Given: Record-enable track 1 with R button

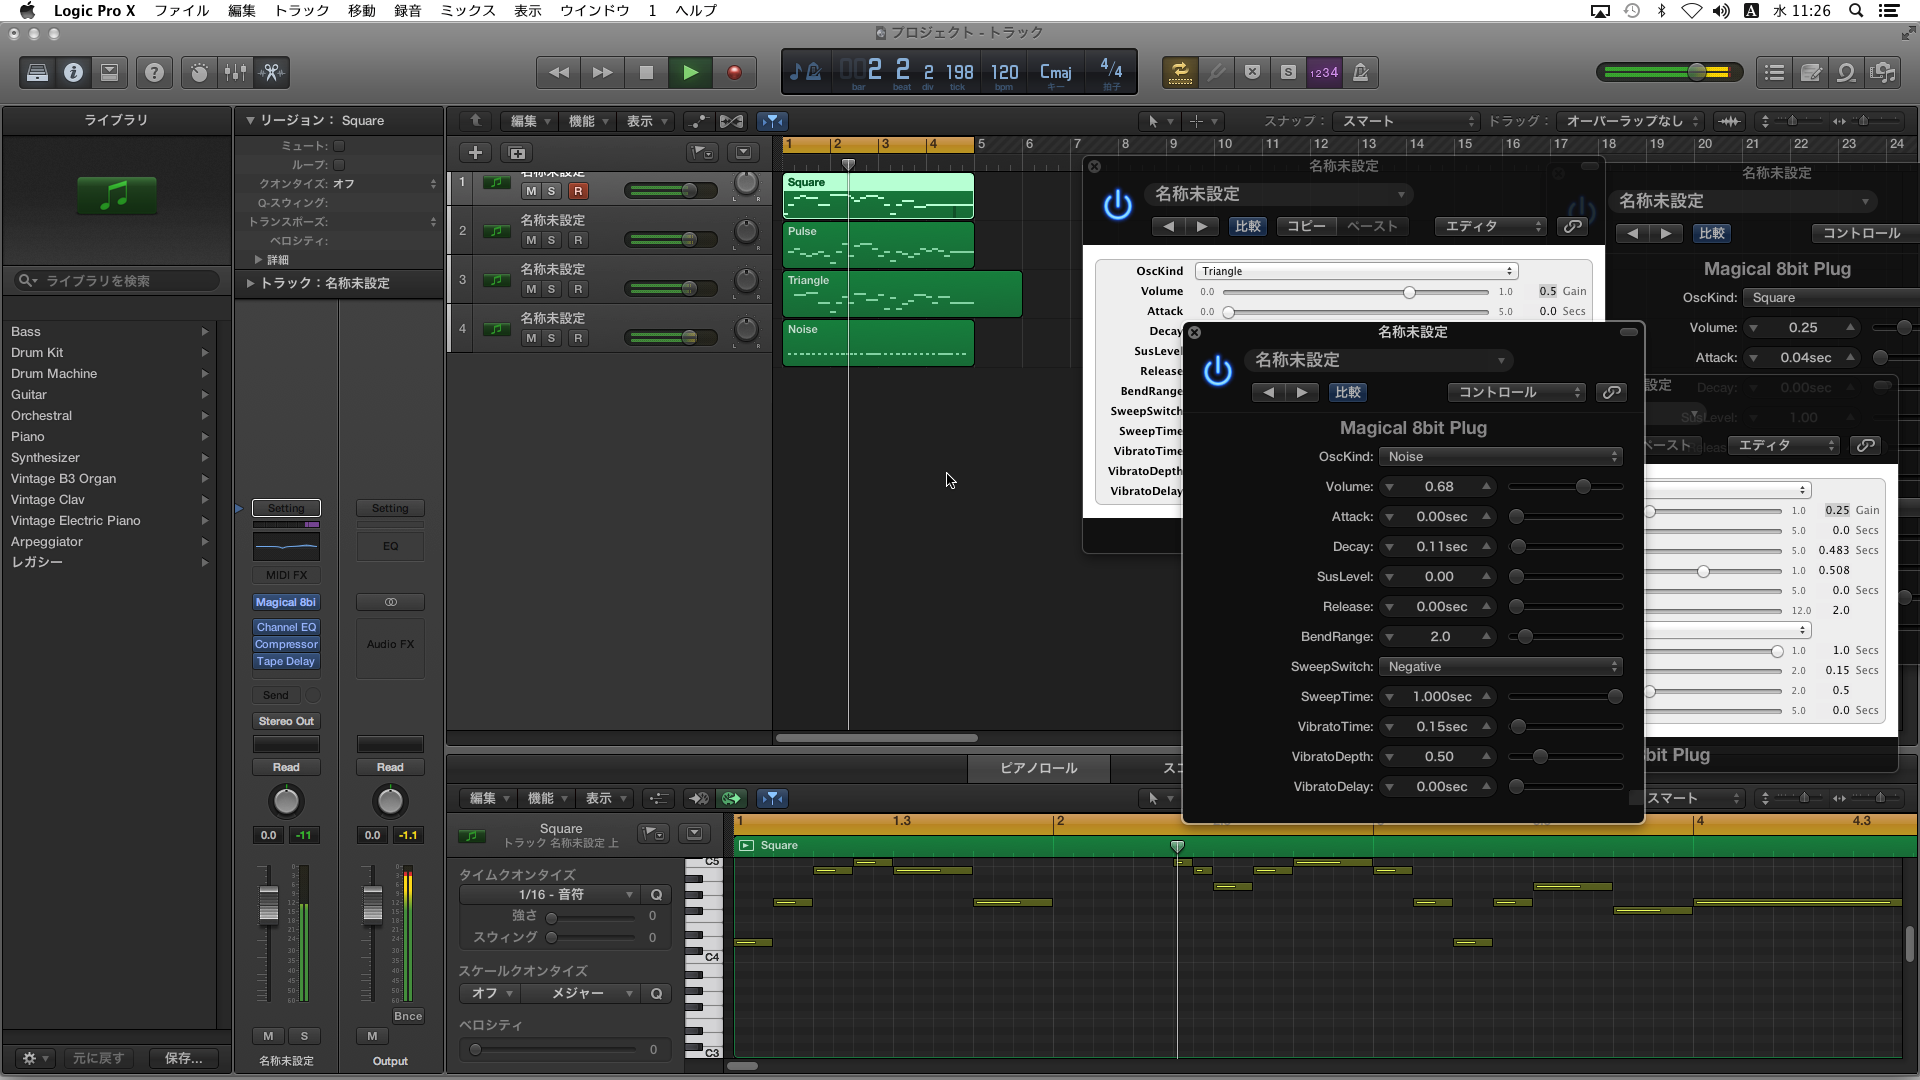Looking at the screenshot, I should click(x=578, y=191).
